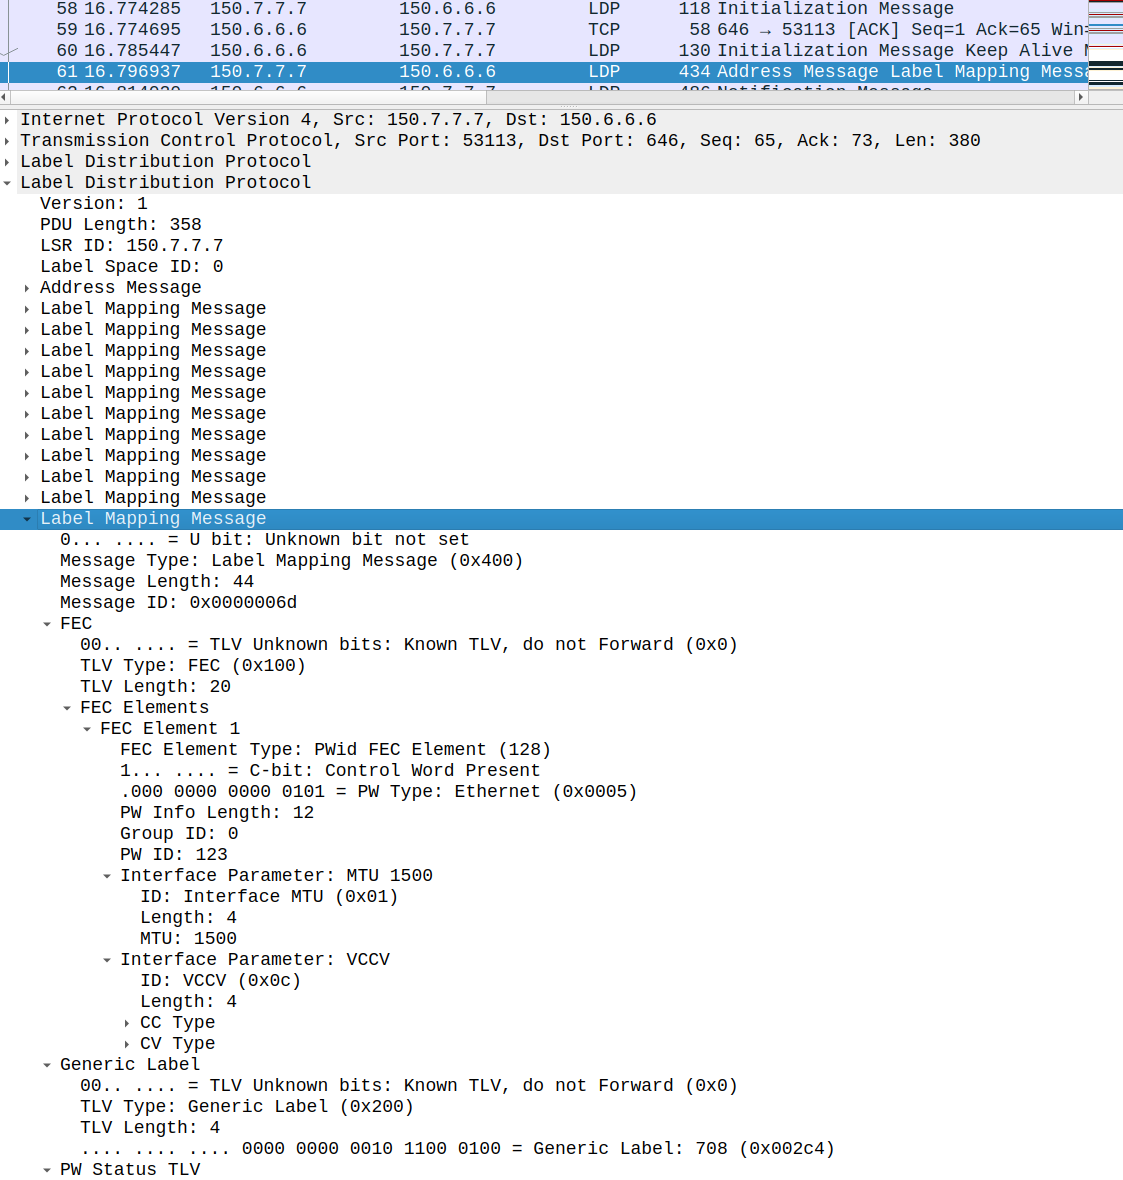Viewport: 1123px width, 1180px height.
Task: Click the 'Length: 4' line under Interface MTU
Action: click(x=188, y=918)
